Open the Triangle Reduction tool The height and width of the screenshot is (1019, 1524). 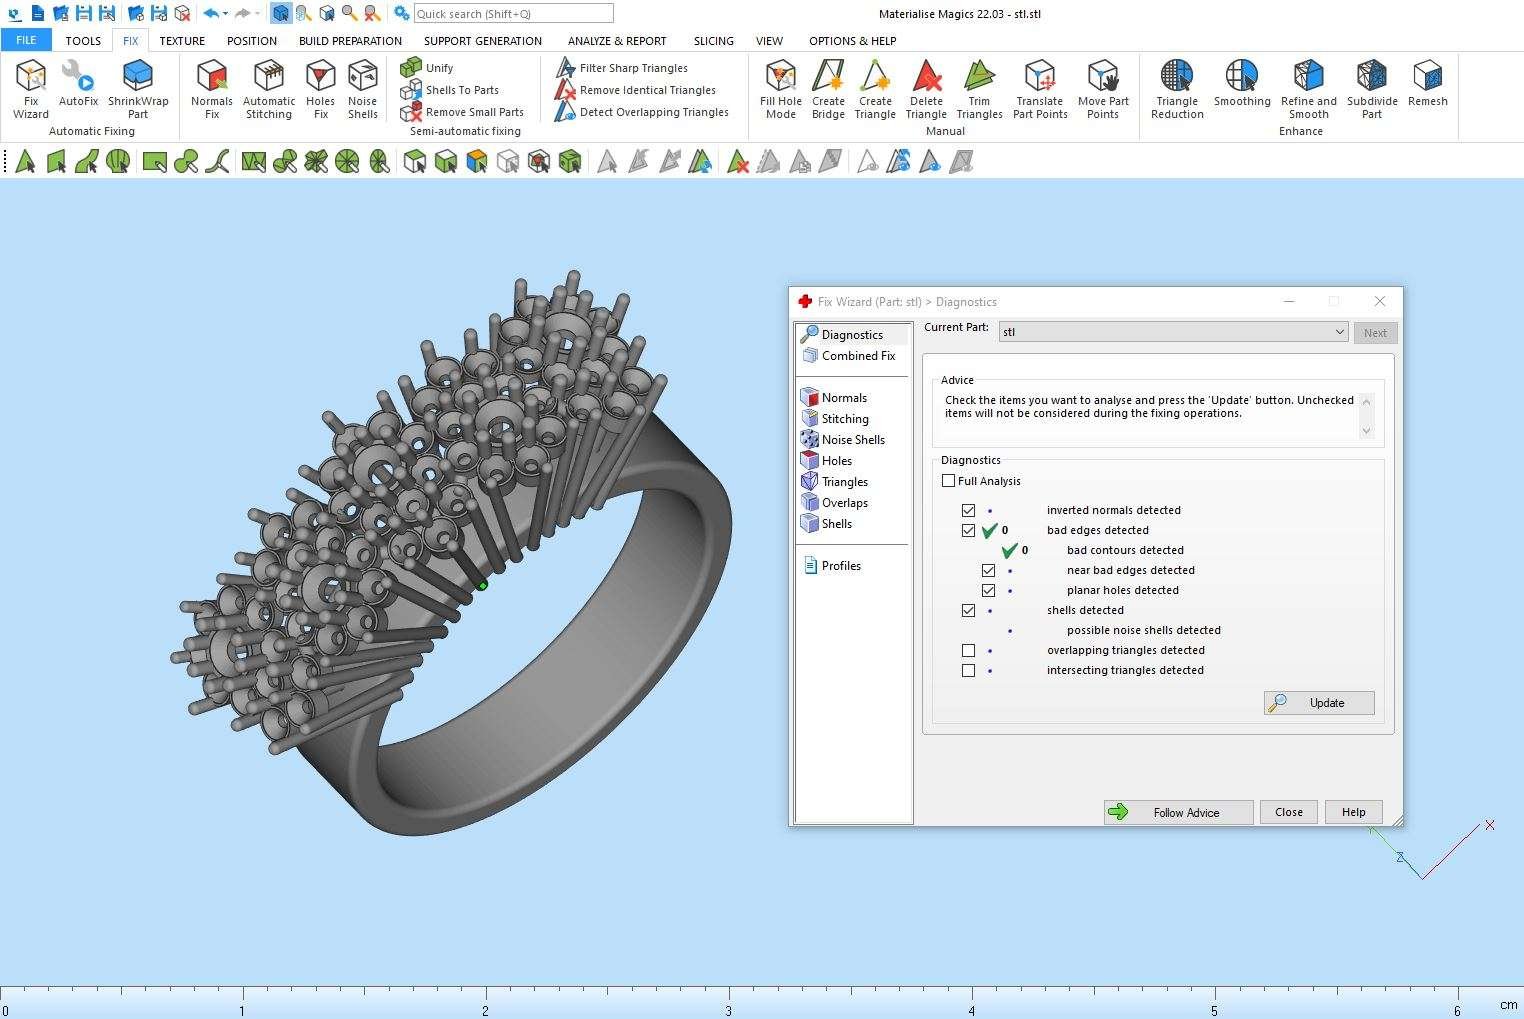pyautogui.click(x=1177, y=88)
